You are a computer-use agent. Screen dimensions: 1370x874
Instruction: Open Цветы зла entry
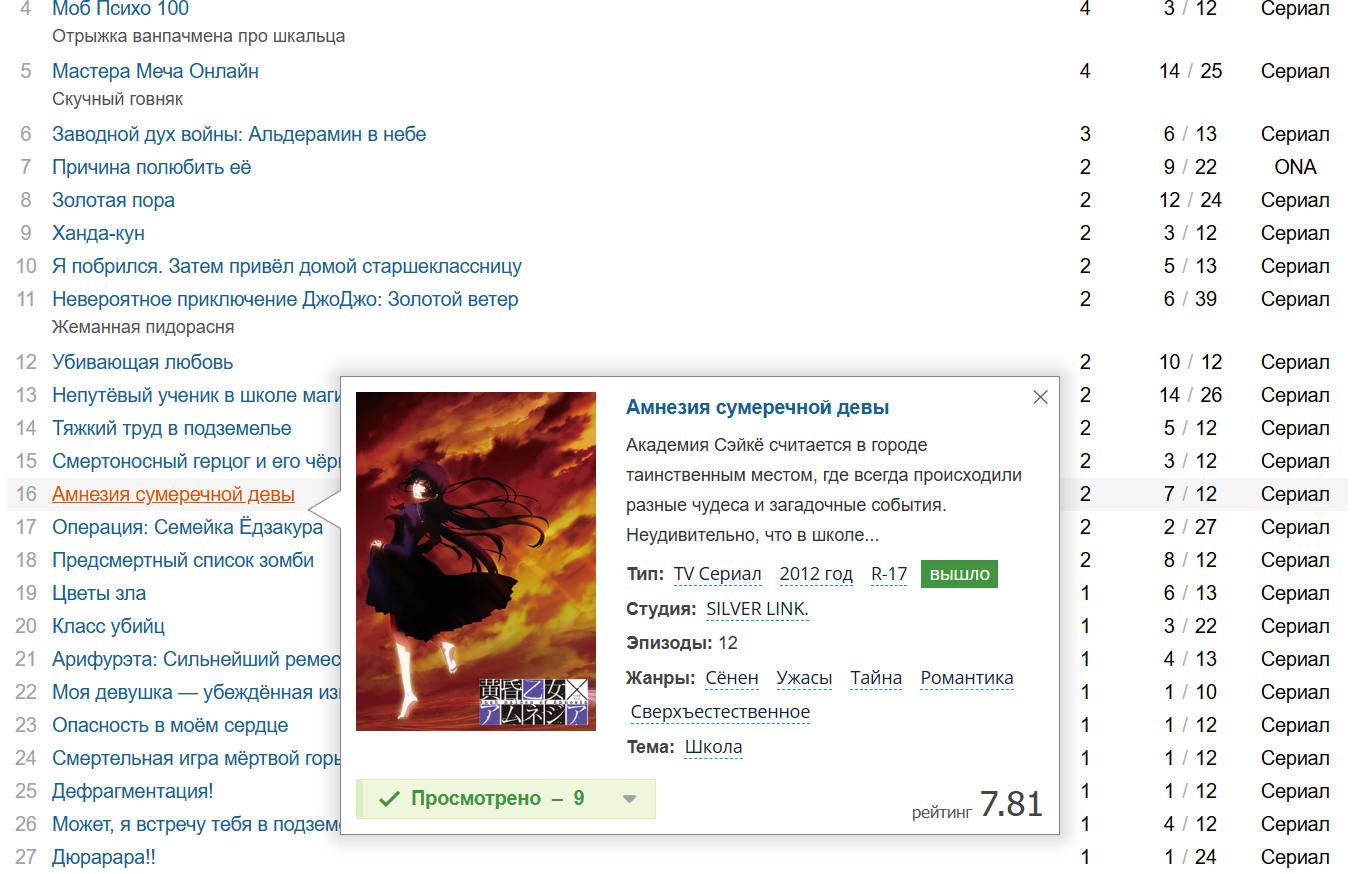[99, 593]
